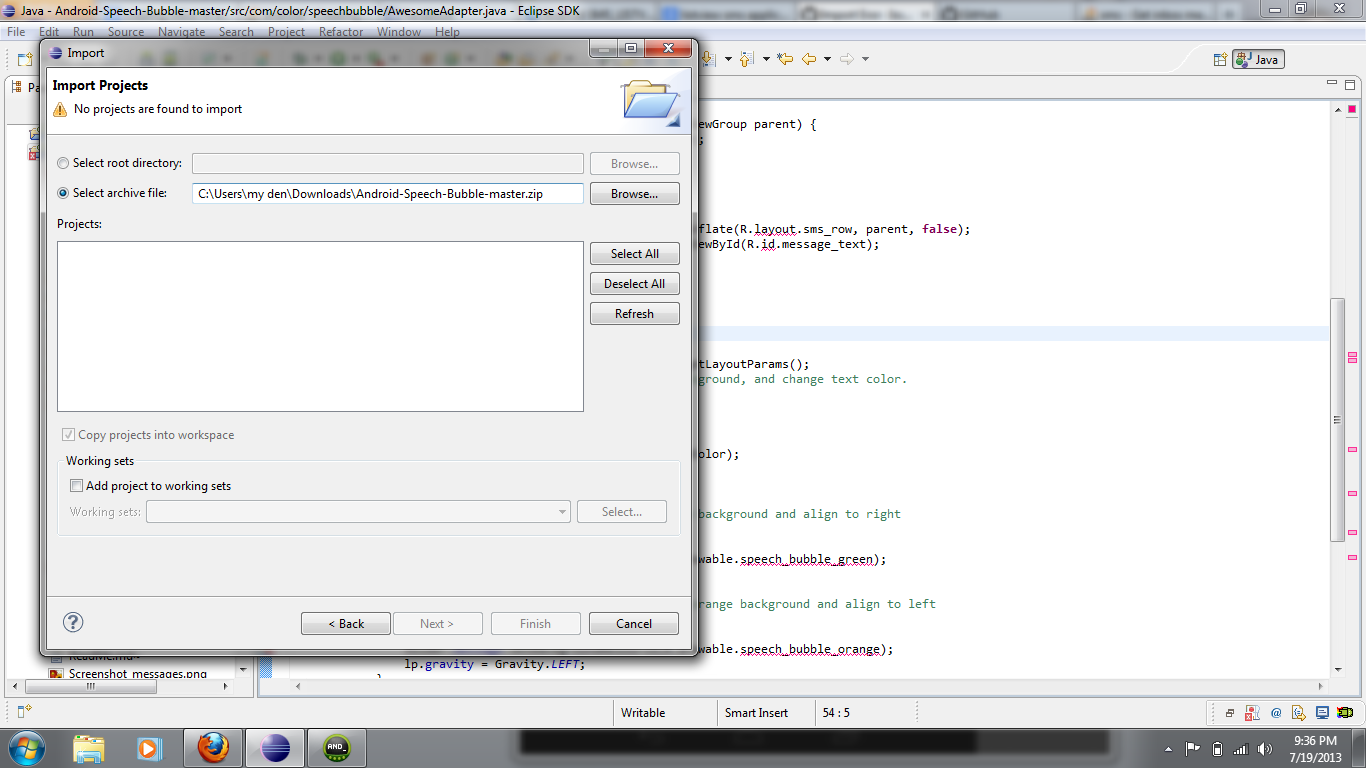This screenshot has width=1366, height=768.
Task: Open Windows Explorer from taskbar
Action: pyautogui.click(x=89, y=748)
